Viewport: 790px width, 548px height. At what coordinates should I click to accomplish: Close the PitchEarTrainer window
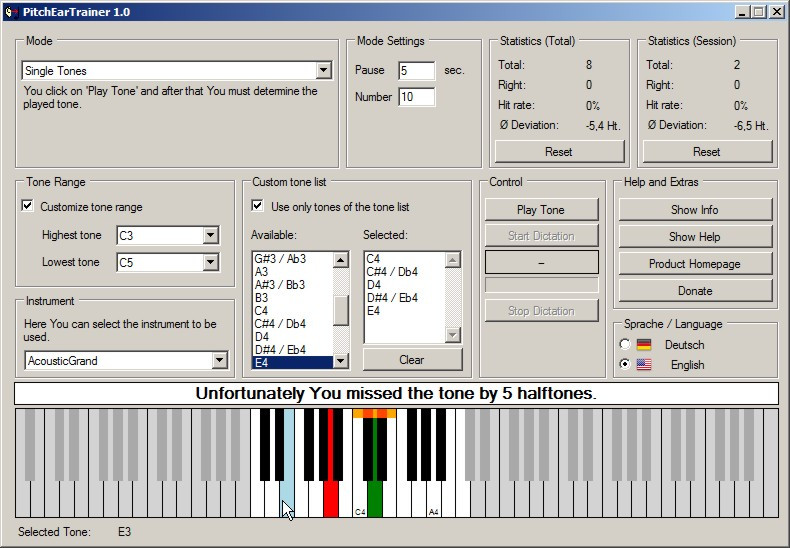point(776,12)
